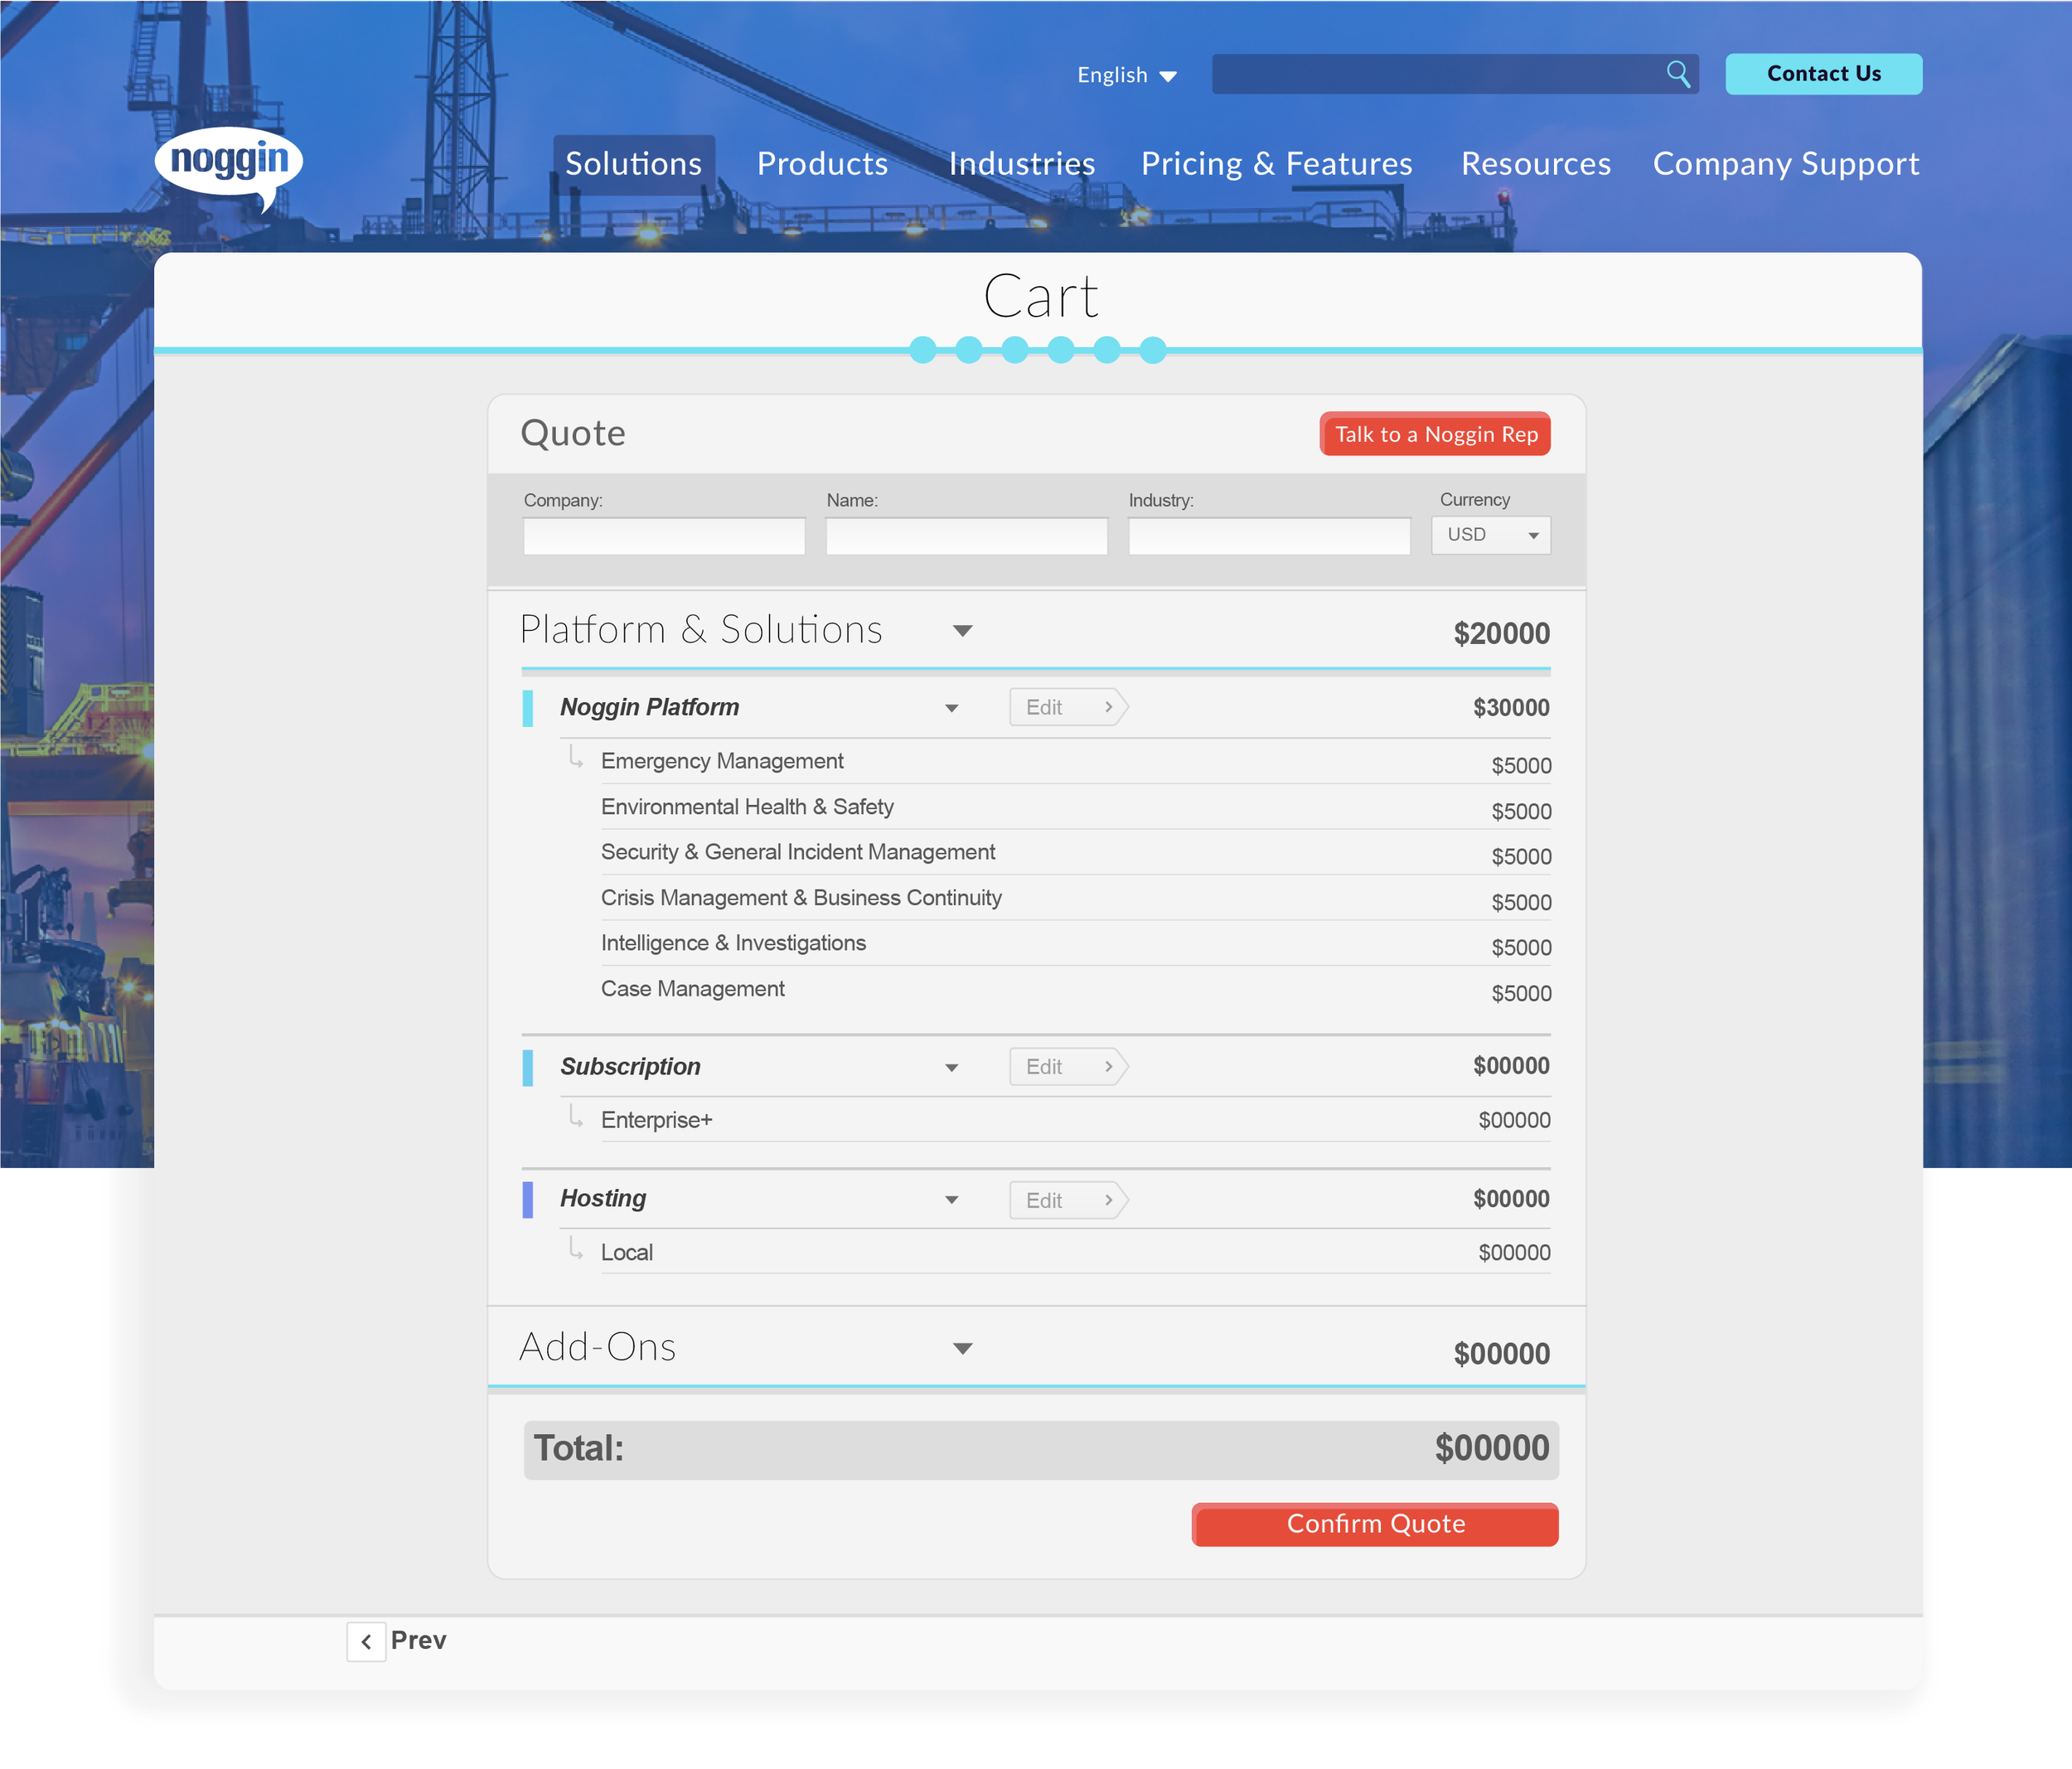
Task: Expand the Add-Ons section
Action: pos(962,1348)
